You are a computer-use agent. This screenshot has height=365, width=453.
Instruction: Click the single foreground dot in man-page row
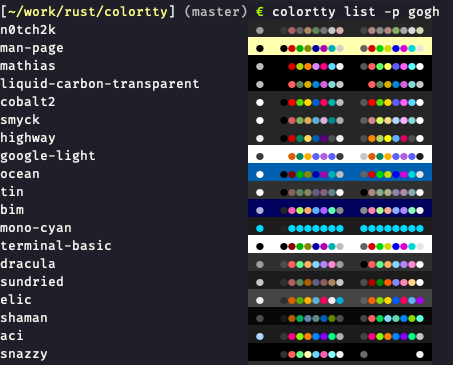[x=260, y=48]
